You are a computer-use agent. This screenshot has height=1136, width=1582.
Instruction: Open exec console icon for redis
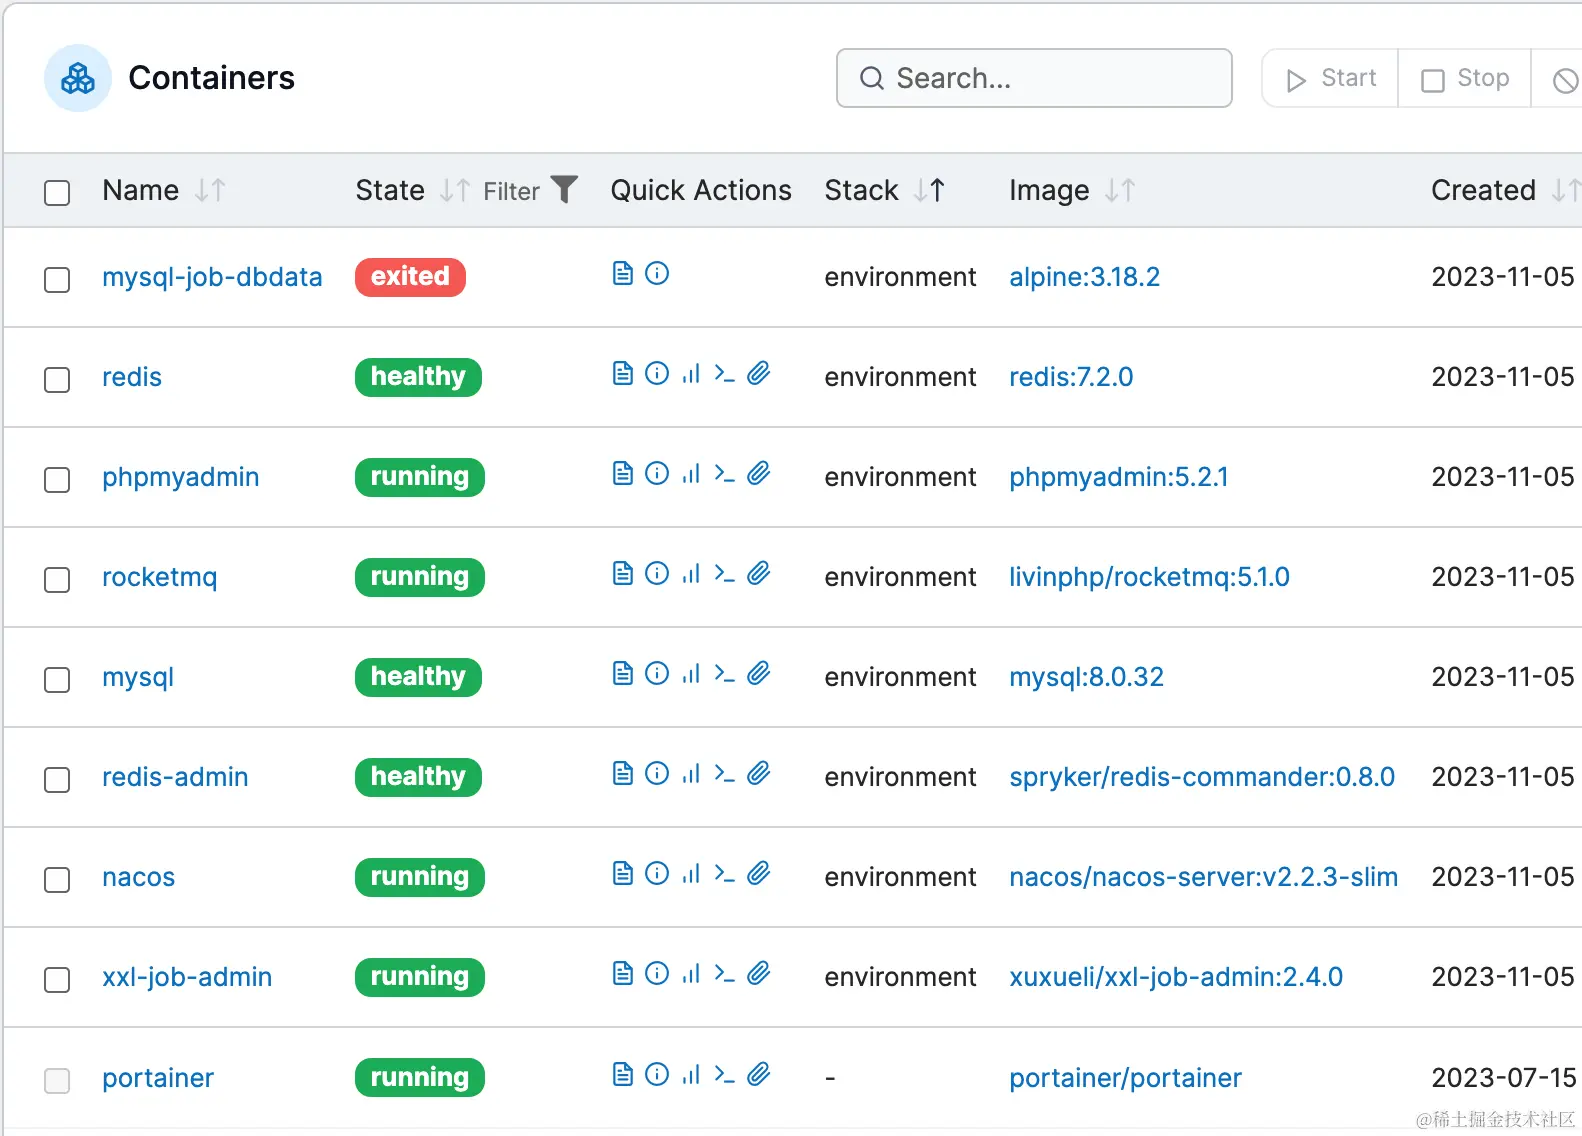point(725,373)
